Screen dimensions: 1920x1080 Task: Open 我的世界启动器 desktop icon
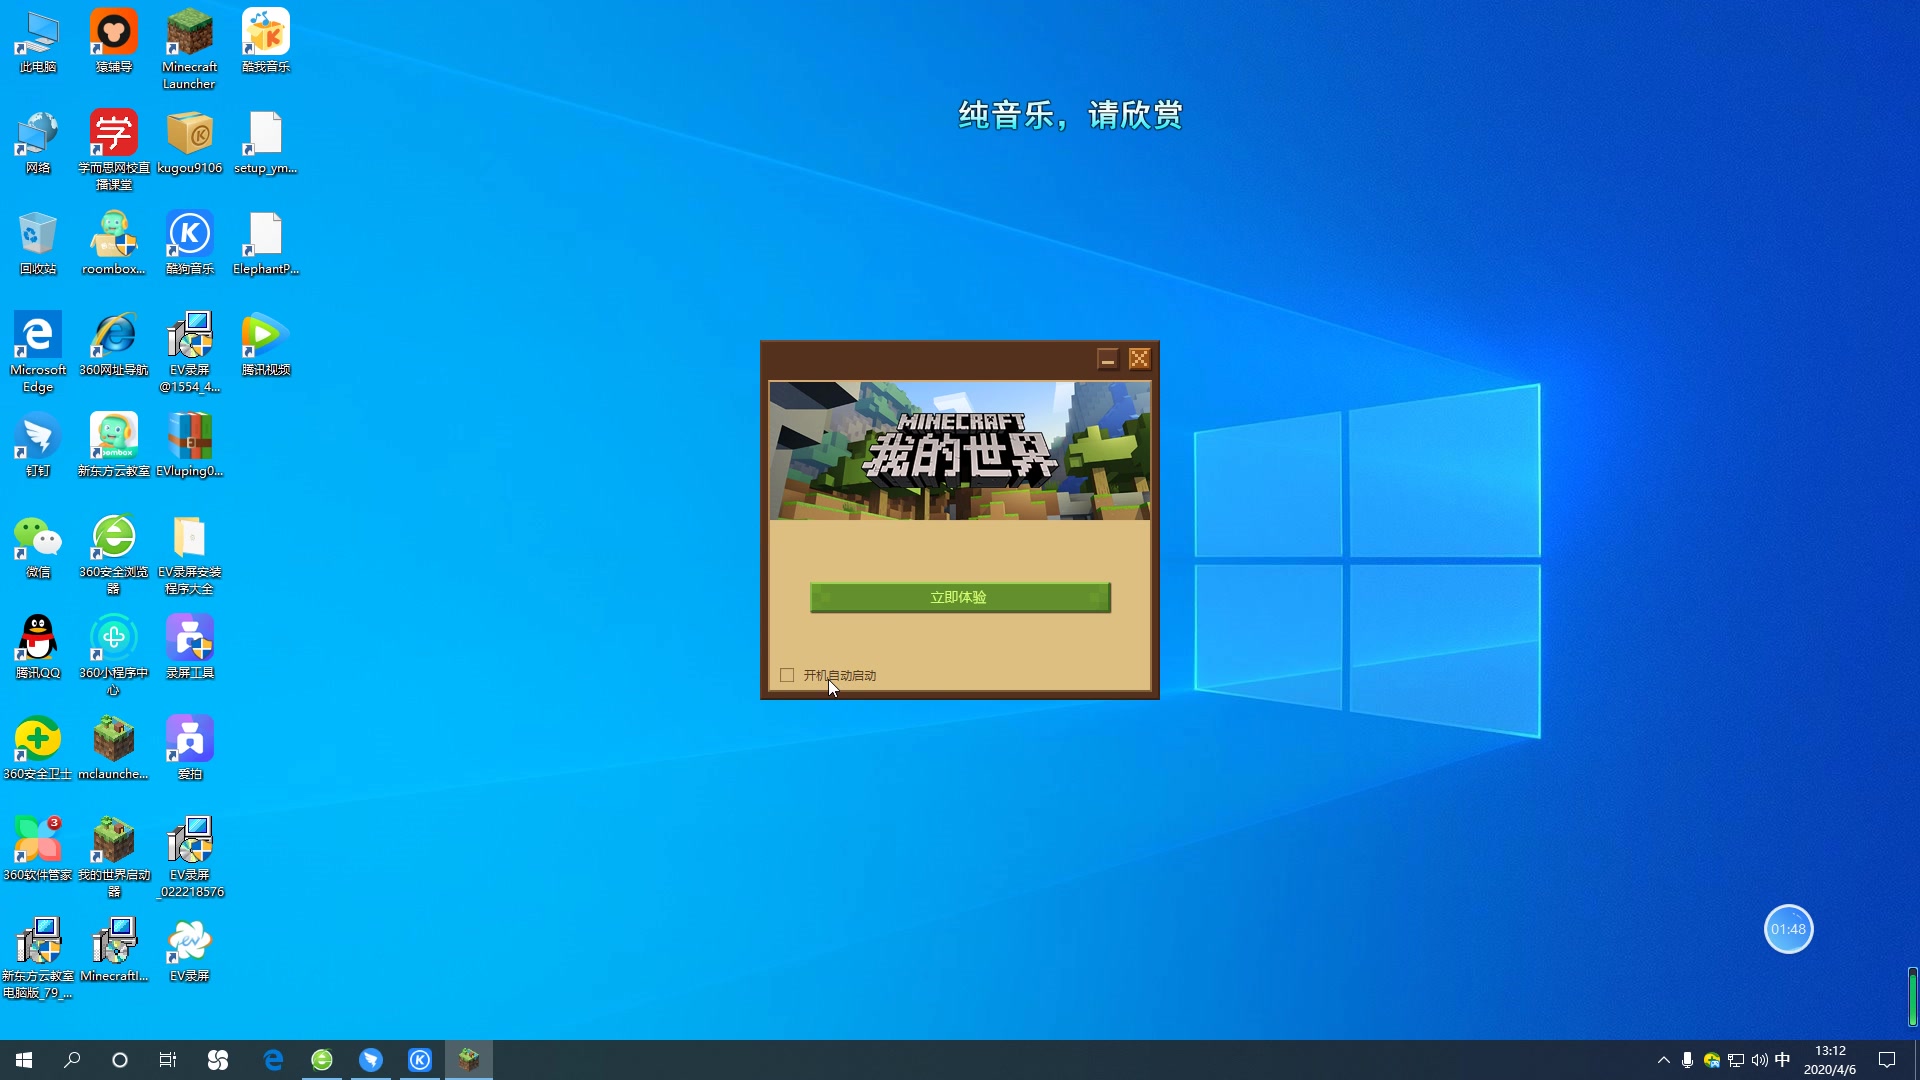point(114,858)
